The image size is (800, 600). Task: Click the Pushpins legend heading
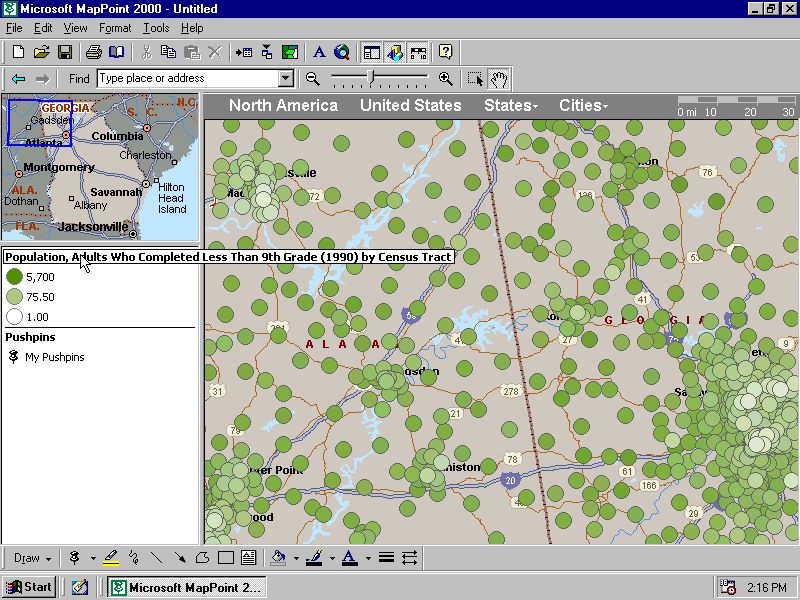tap(30, 337)
